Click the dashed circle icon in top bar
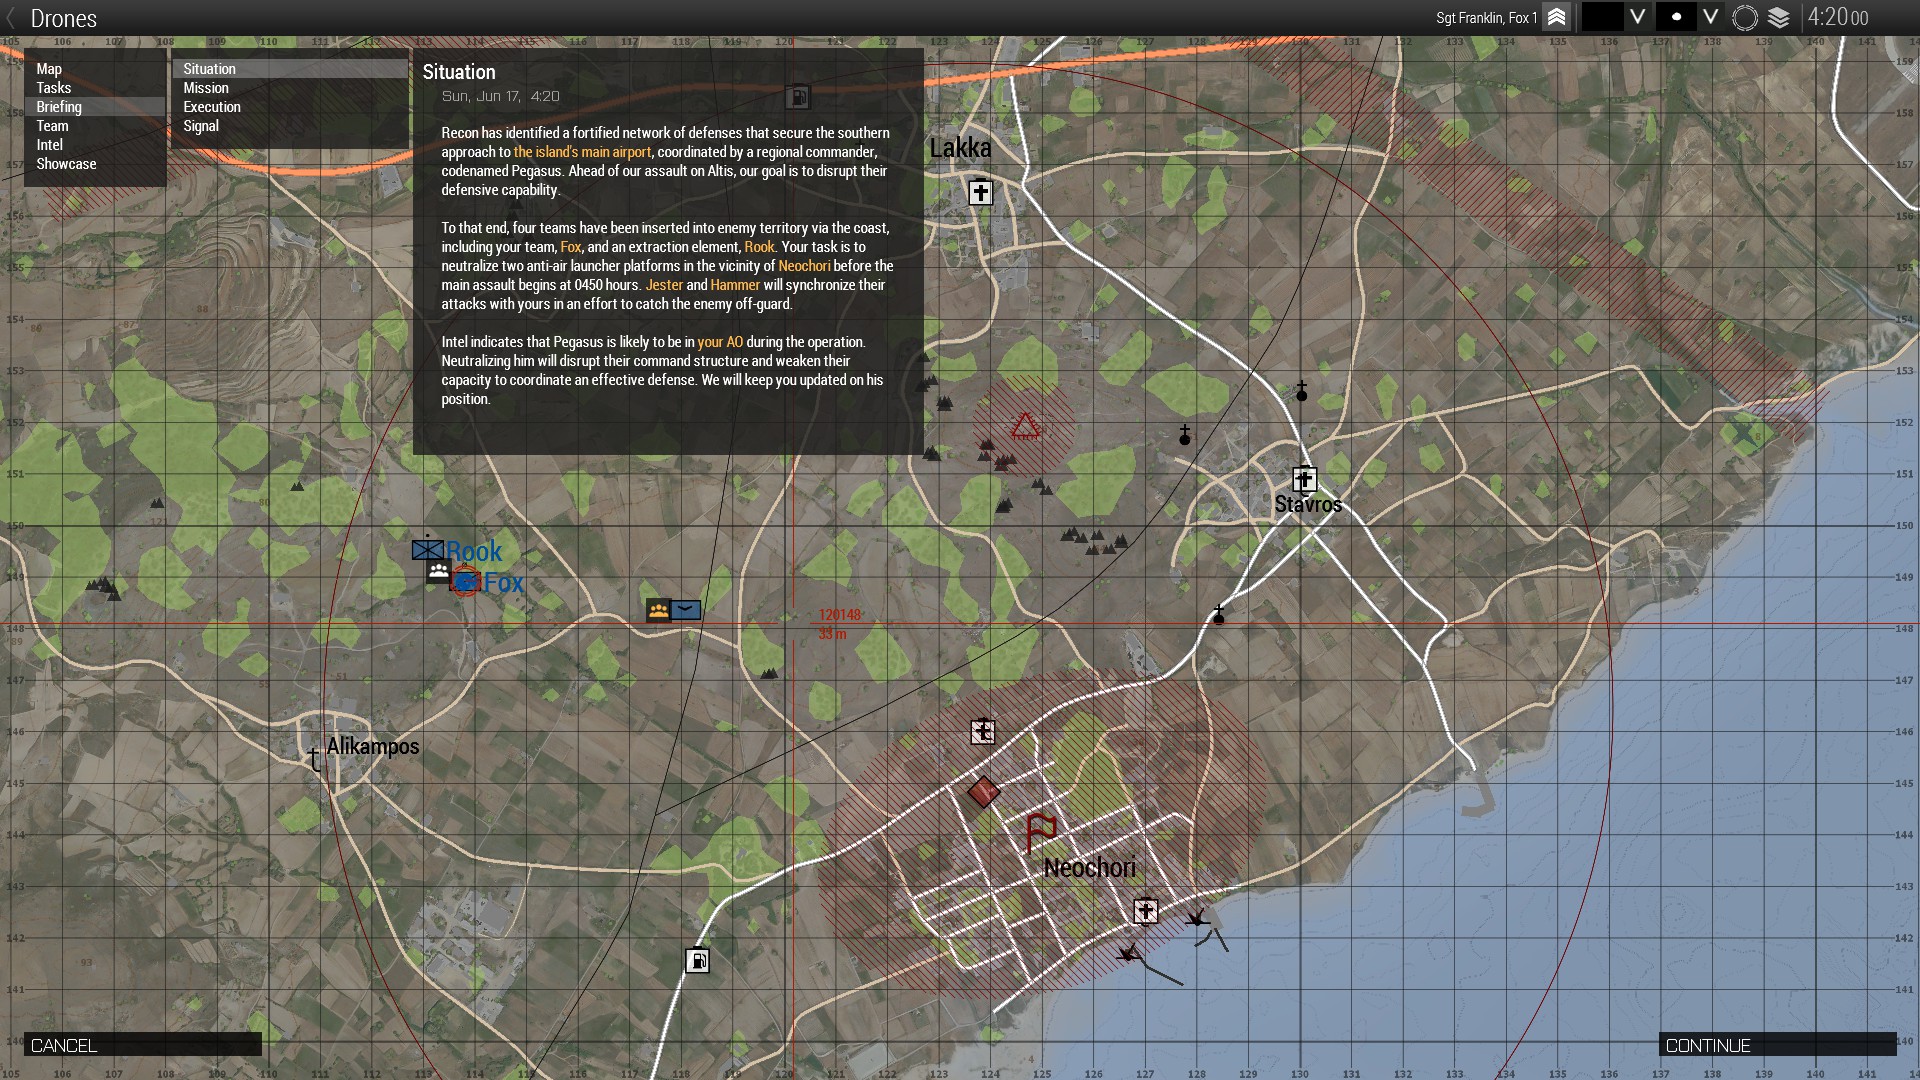This screenshot has height=1080, width=1920. pos(1744,17)
